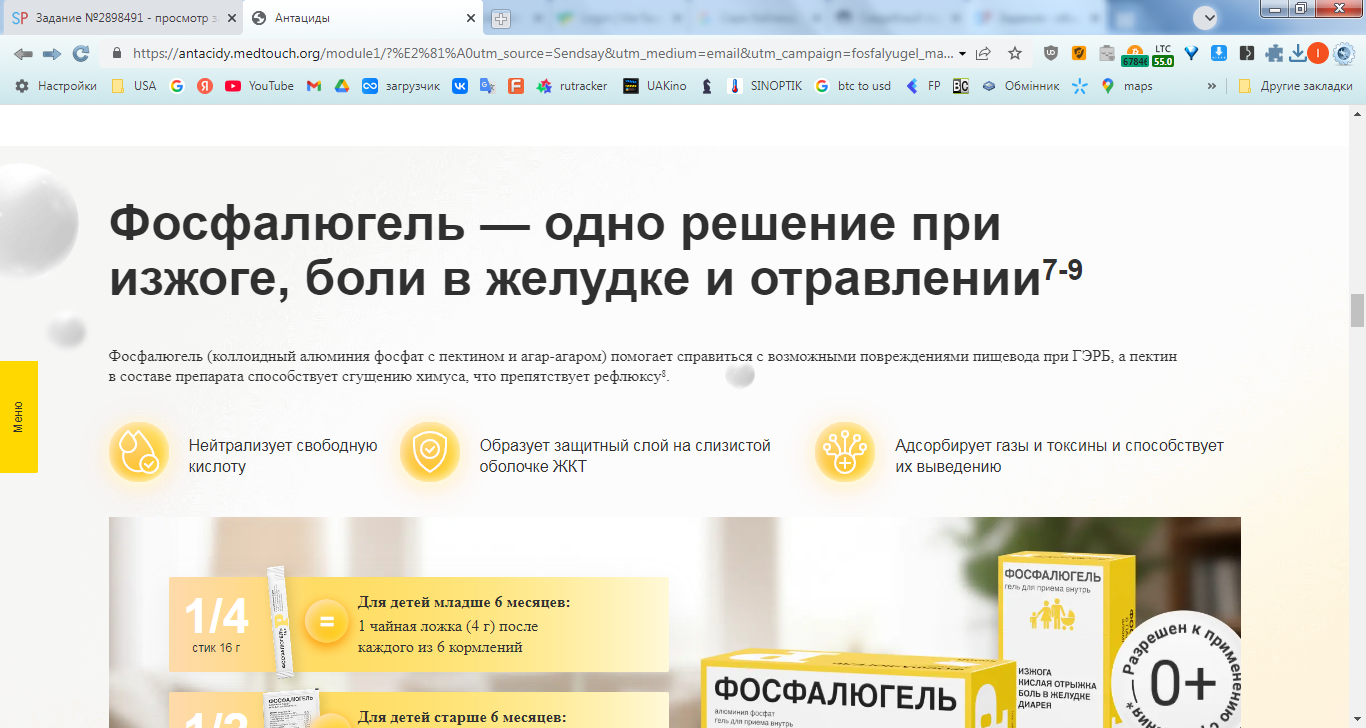The image size is (1366, 728).
Task: View site info via the padlock icon
Action: 117,53
